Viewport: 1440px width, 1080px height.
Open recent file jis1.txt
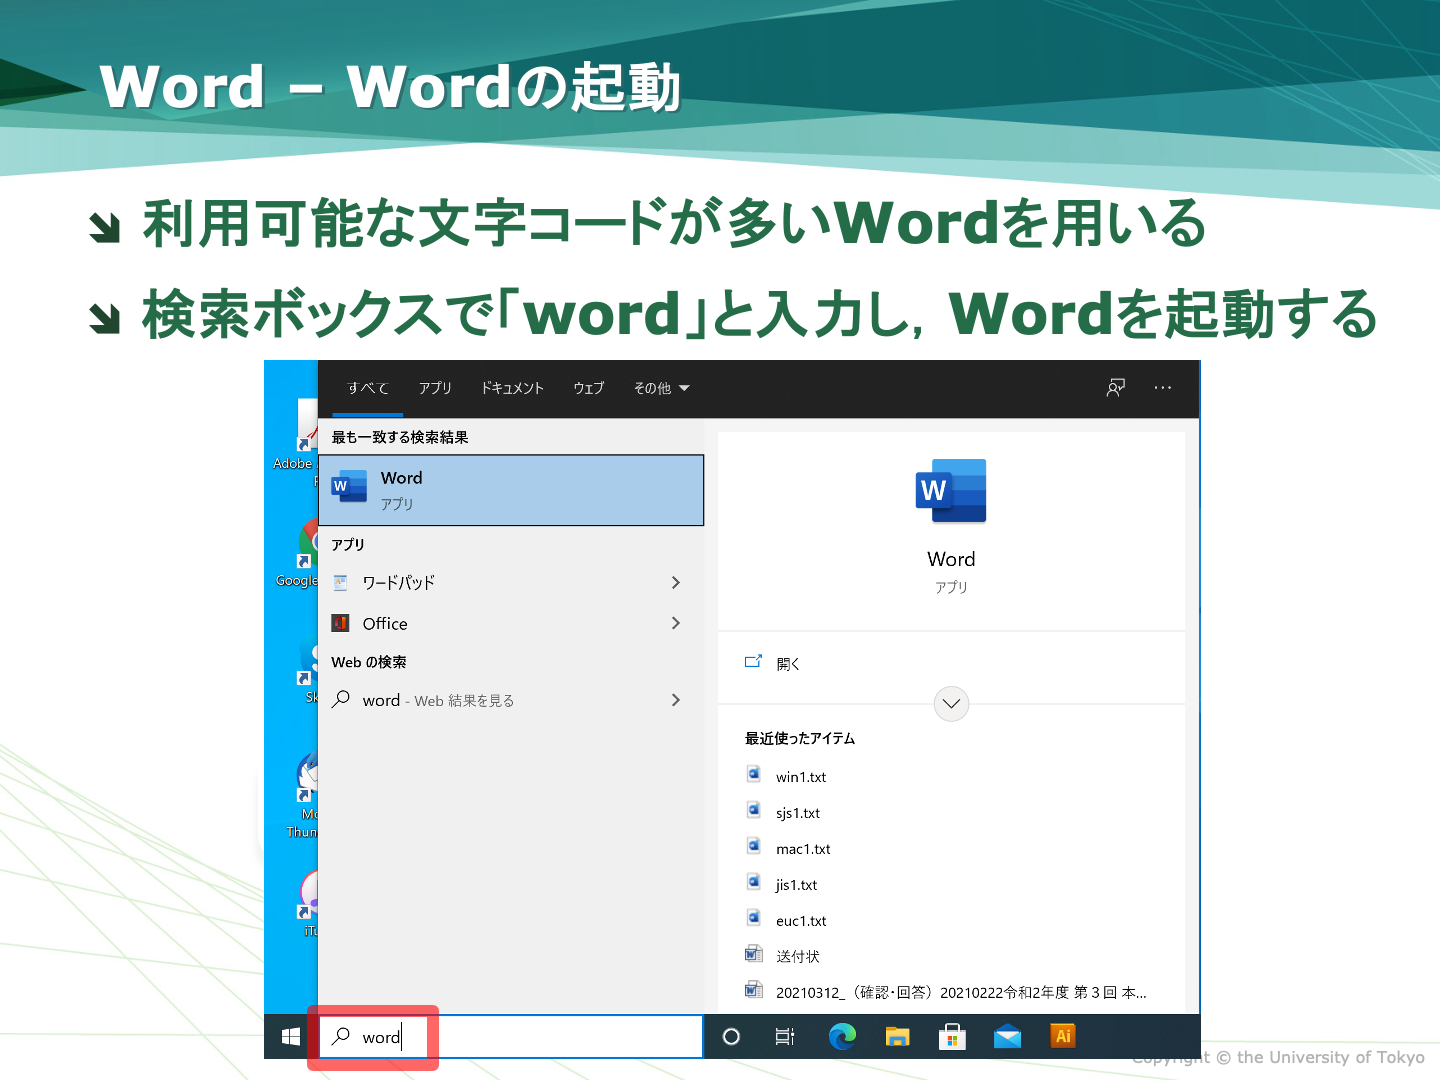click(x=796, y=885)
